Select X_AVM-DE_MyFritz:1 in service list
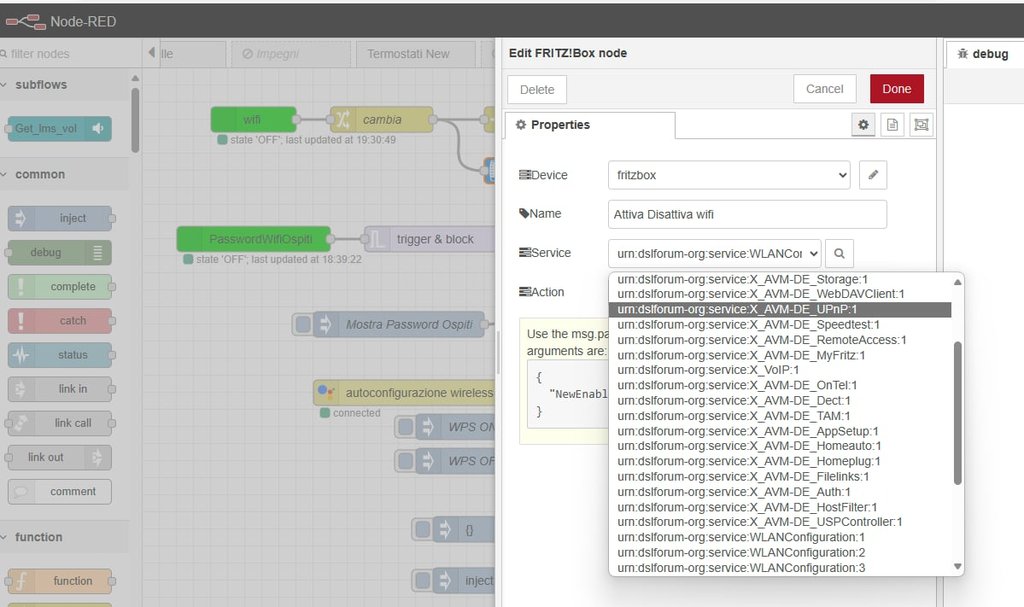 (780, 355)
